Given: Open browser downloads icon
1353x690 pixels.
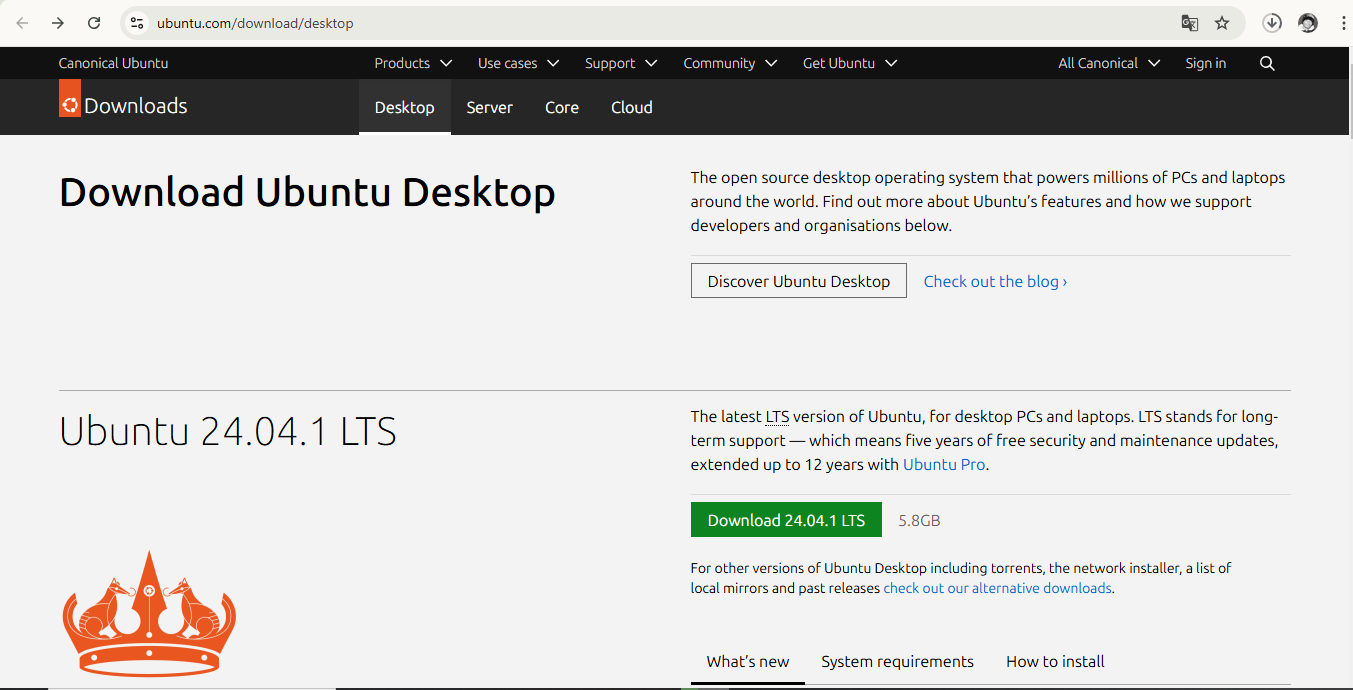Looking at the screenshot, I should [1272, 22].
